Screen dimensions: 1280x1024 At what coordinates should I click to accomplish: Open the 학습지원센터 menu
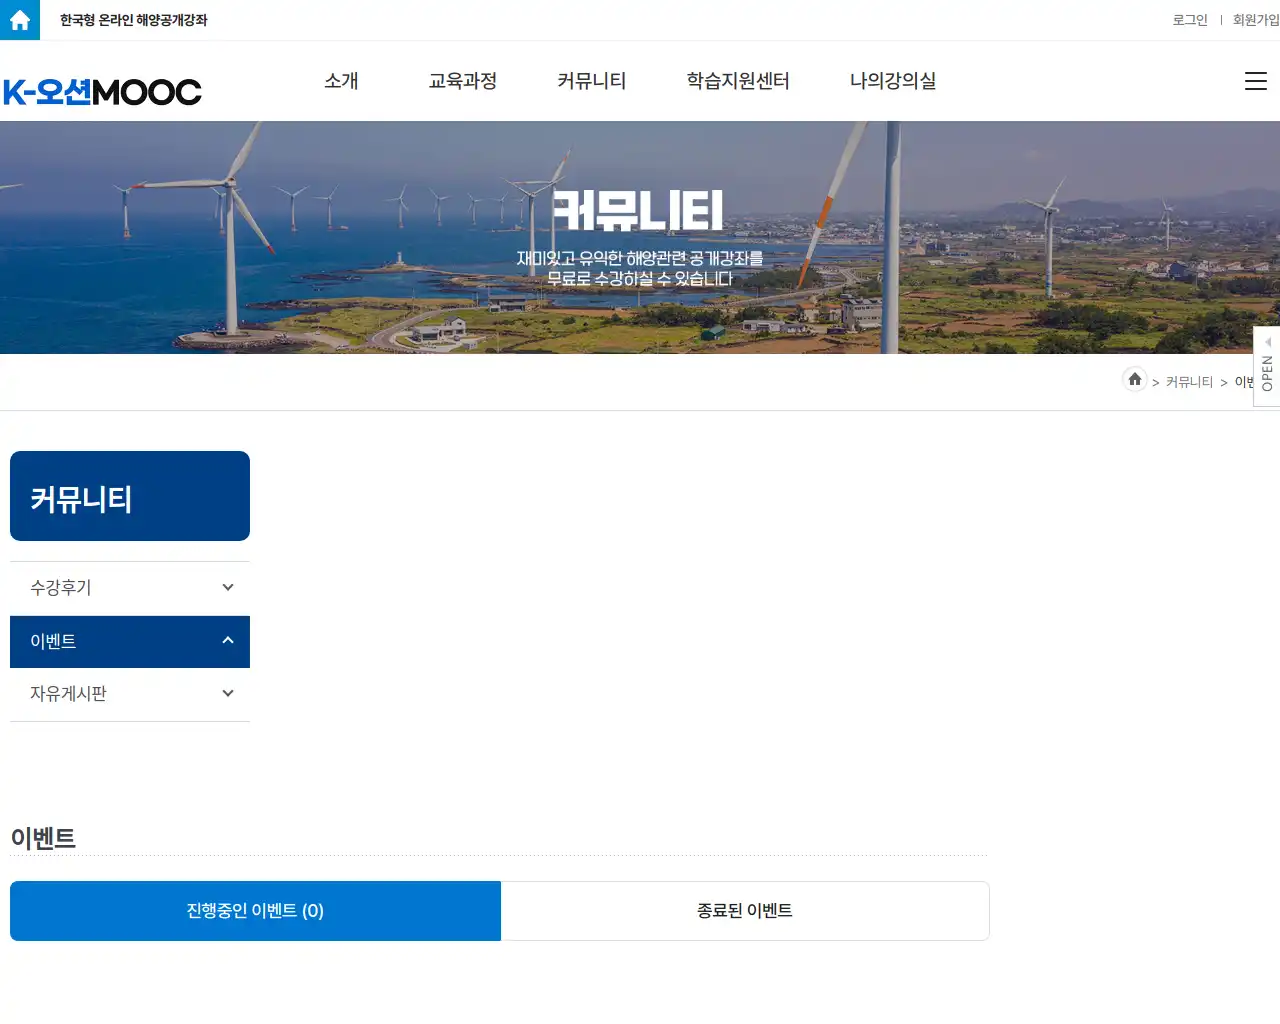pyautogui.click(x=738, y=81)
